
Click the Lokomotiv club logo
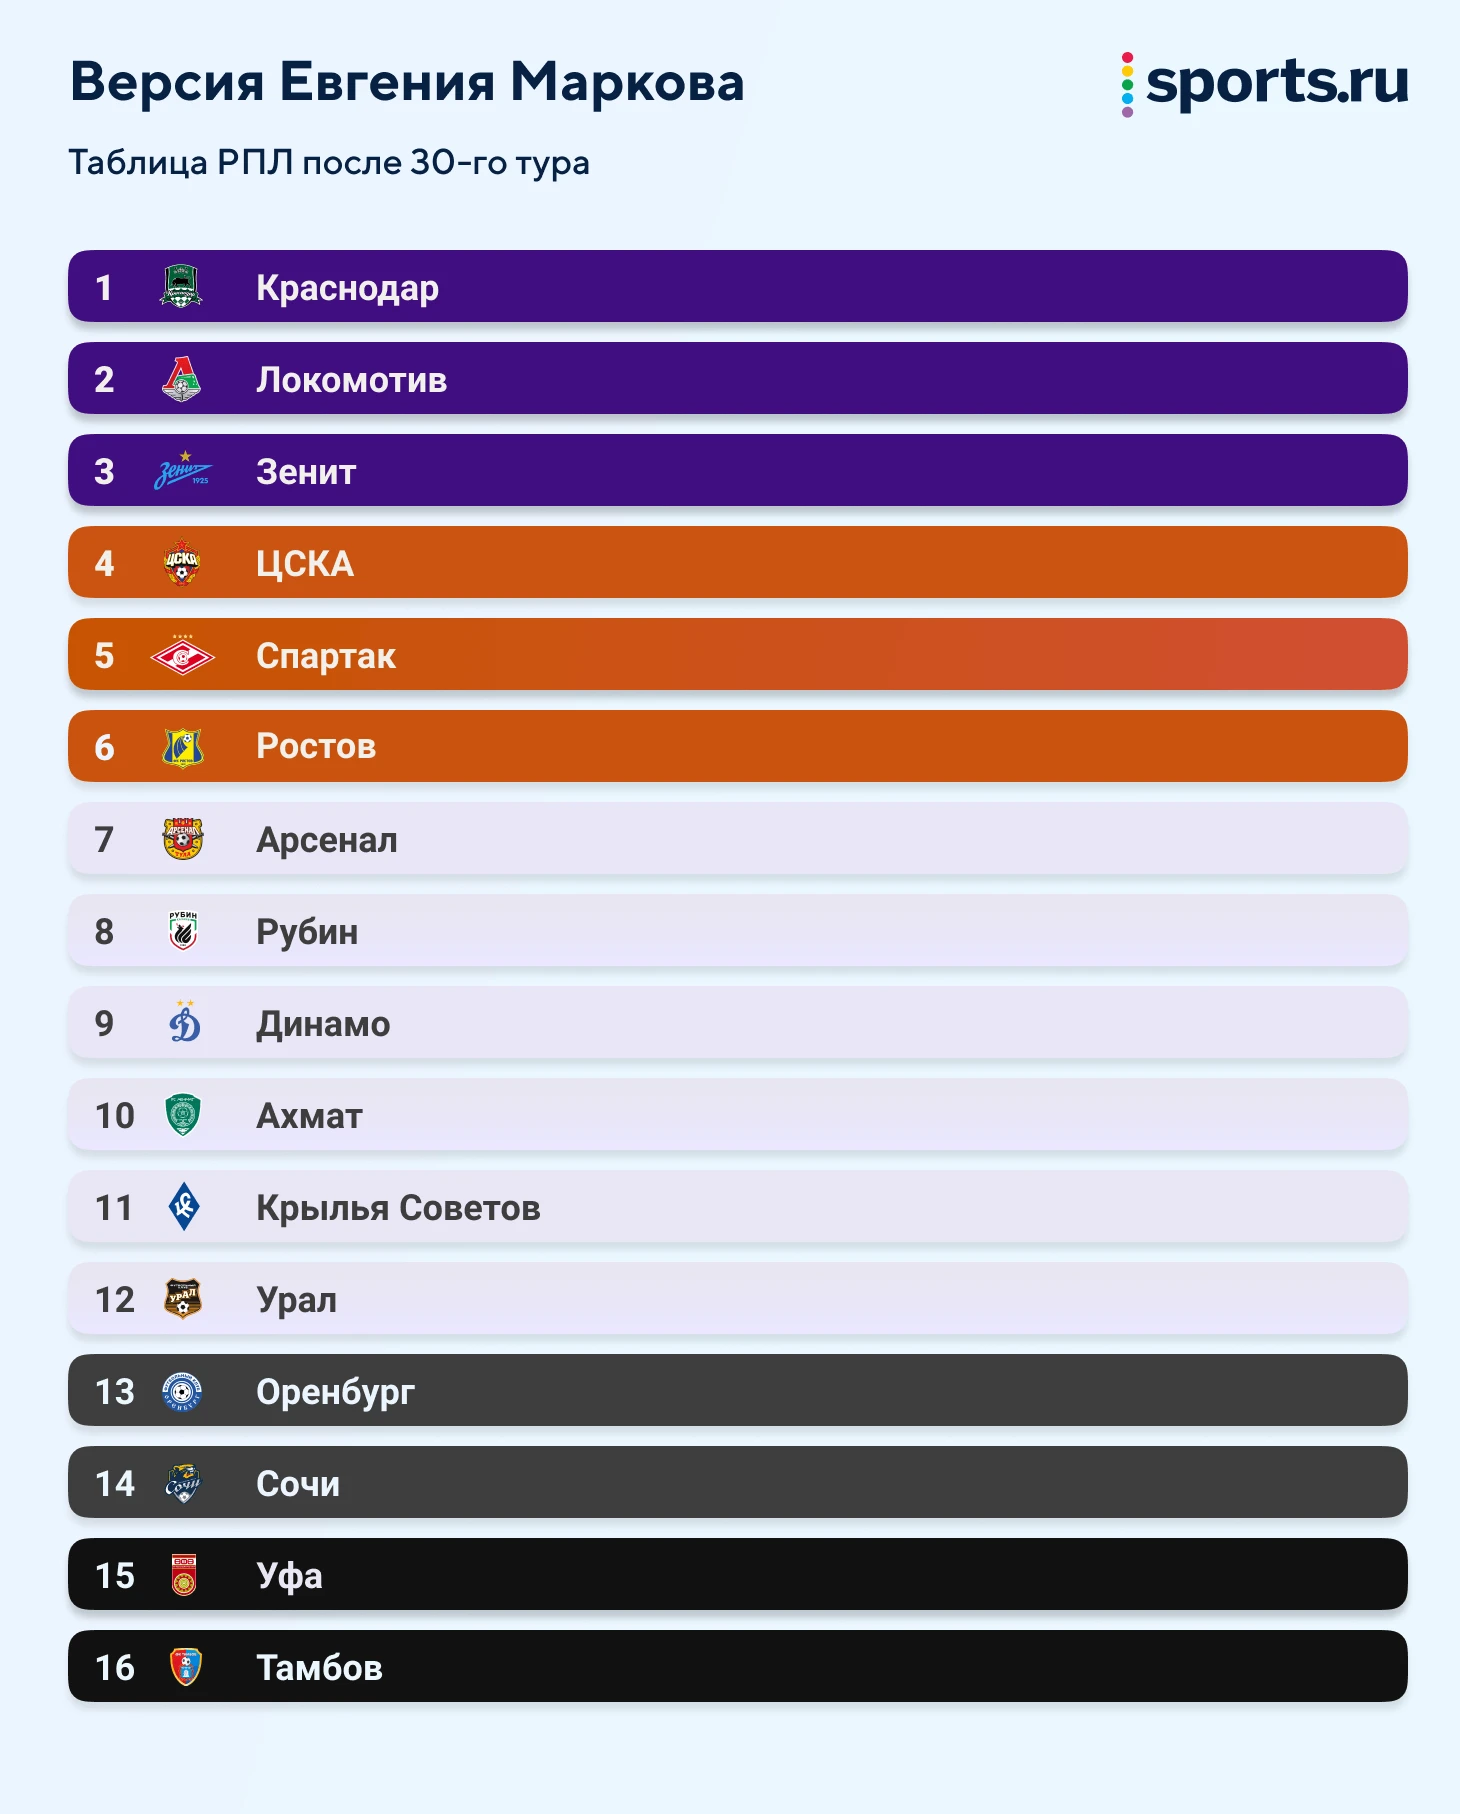point(182,379)
